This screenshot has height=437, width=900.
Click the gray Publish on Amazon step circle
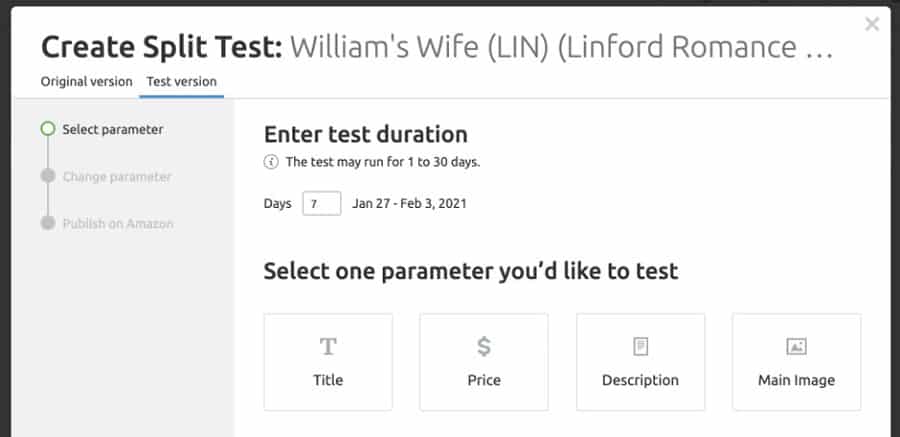tap(48, 223)
